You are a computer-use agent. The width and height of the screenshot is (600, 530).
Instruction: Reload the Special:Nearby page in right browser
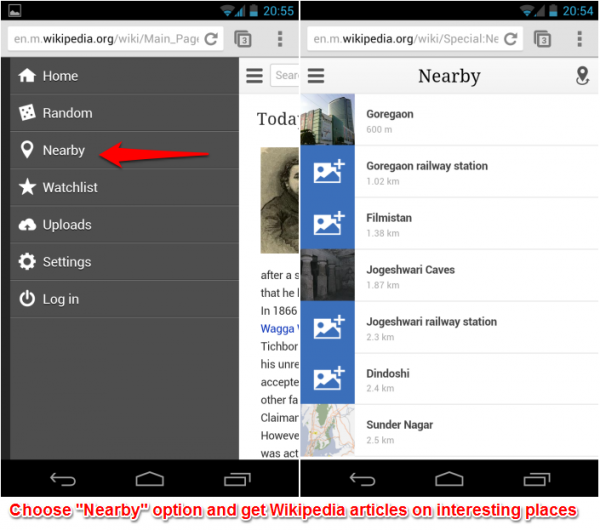(511, 39)
